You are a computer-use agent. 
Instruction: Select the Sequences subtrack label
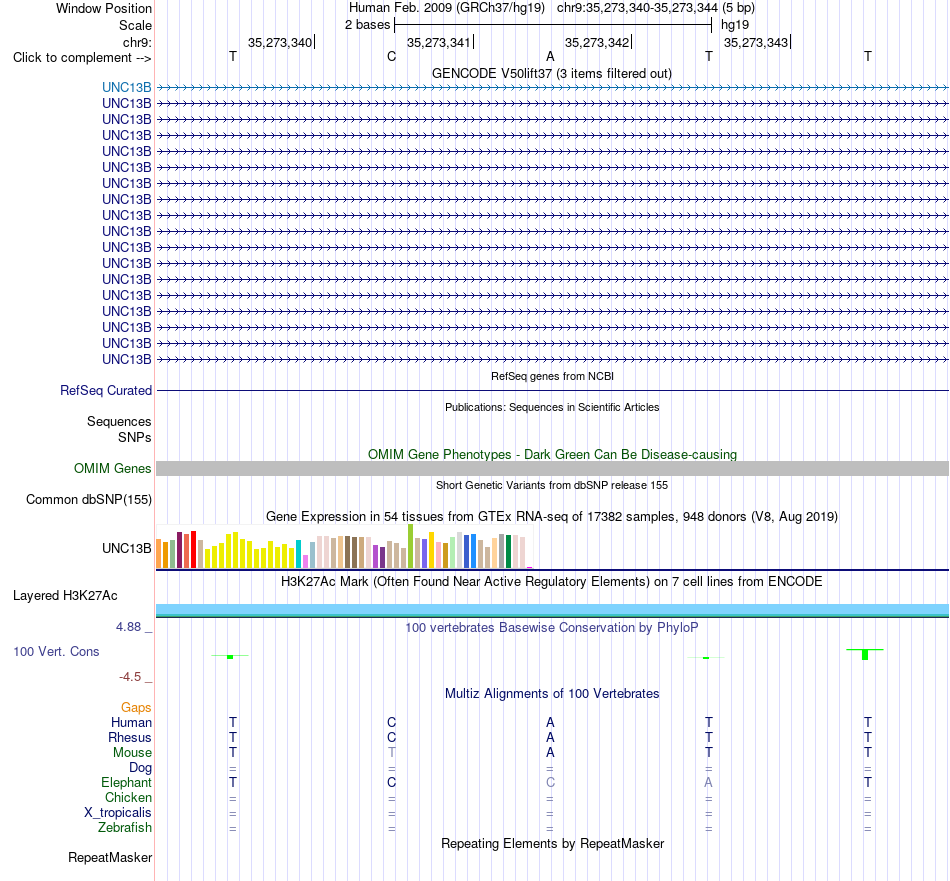pyautogui.click(x=119, y=421)
